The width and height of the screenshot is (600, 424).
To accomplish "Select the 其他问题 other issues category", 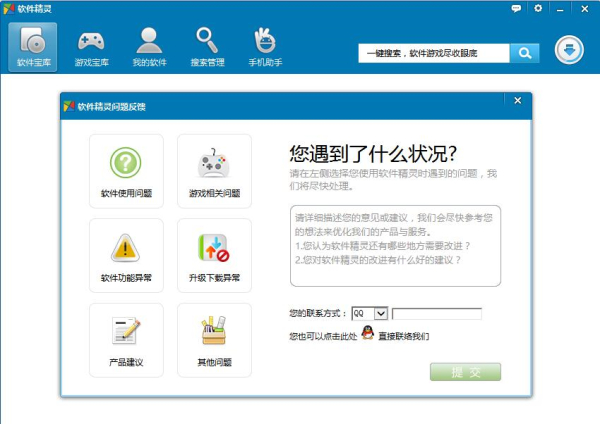I will [x=214, y=340].
